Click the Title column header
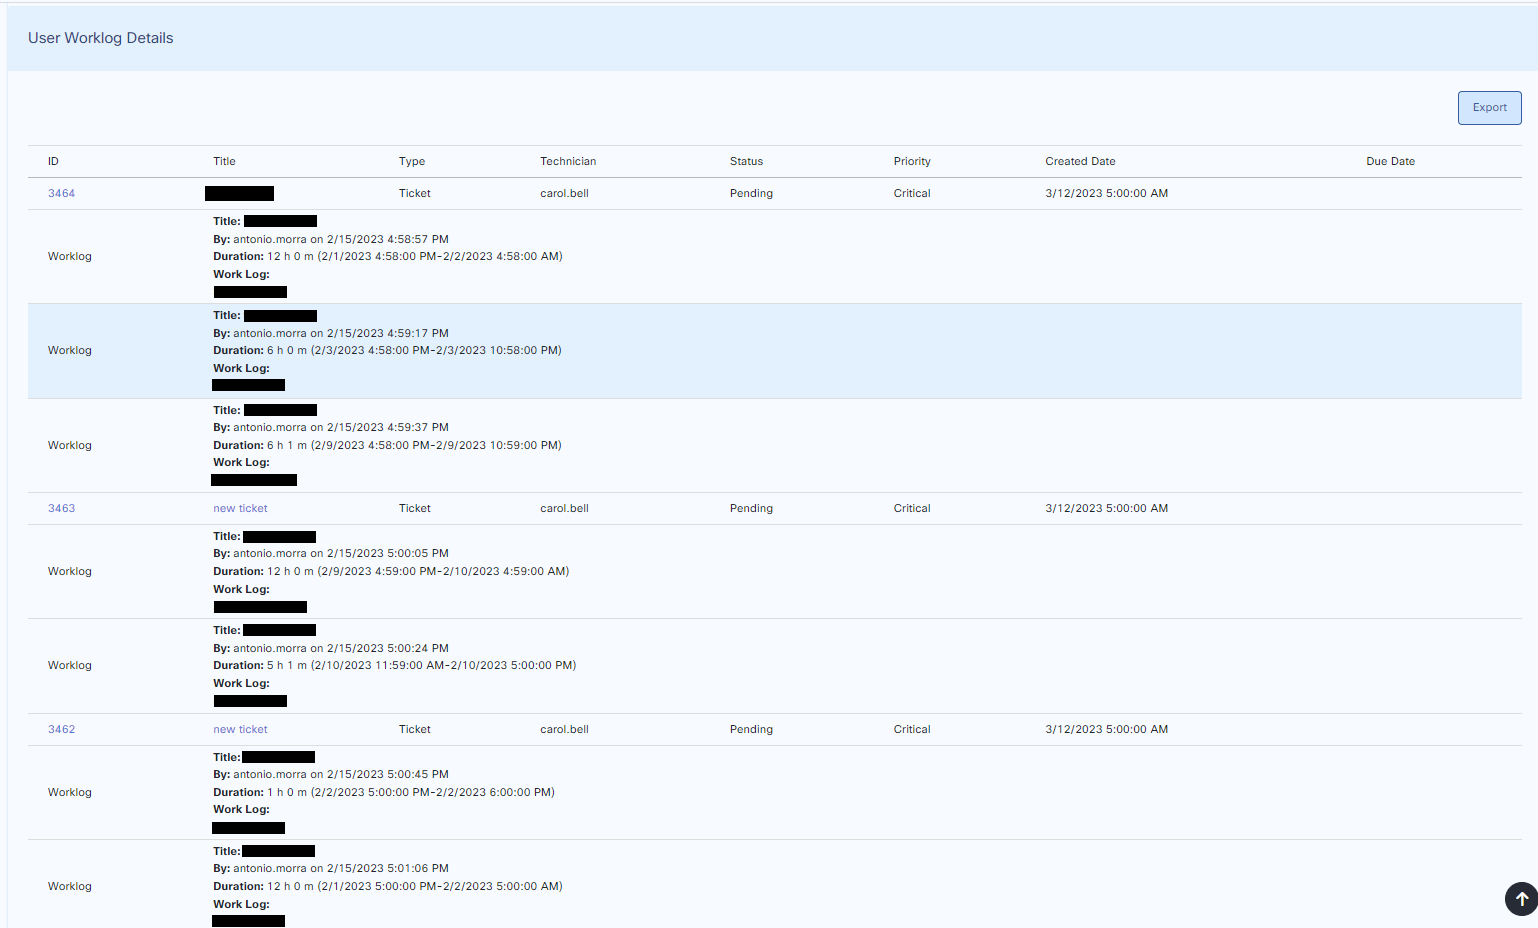 tap(224, 162)
